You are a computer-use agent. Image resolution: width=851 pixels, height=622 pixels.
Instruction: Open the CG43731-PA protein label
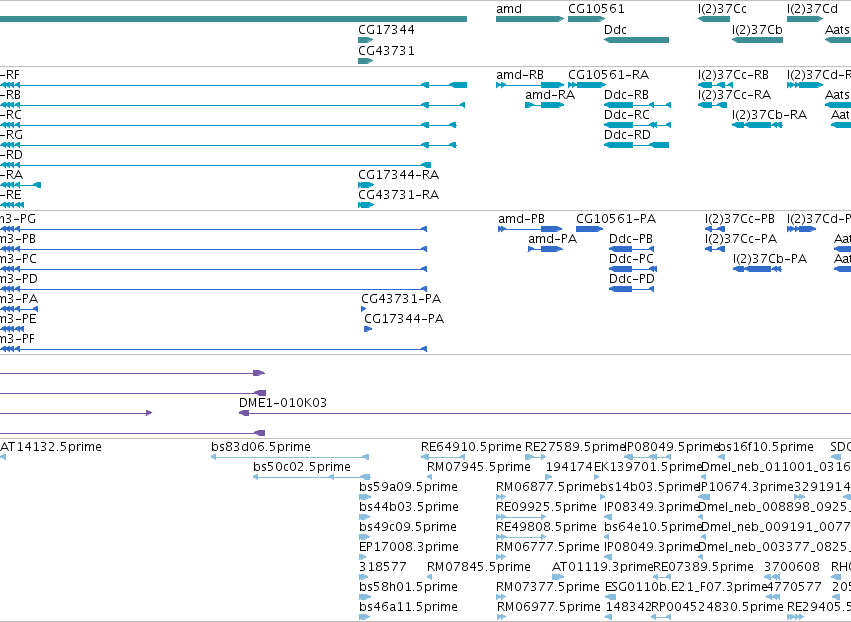(401, 299)
